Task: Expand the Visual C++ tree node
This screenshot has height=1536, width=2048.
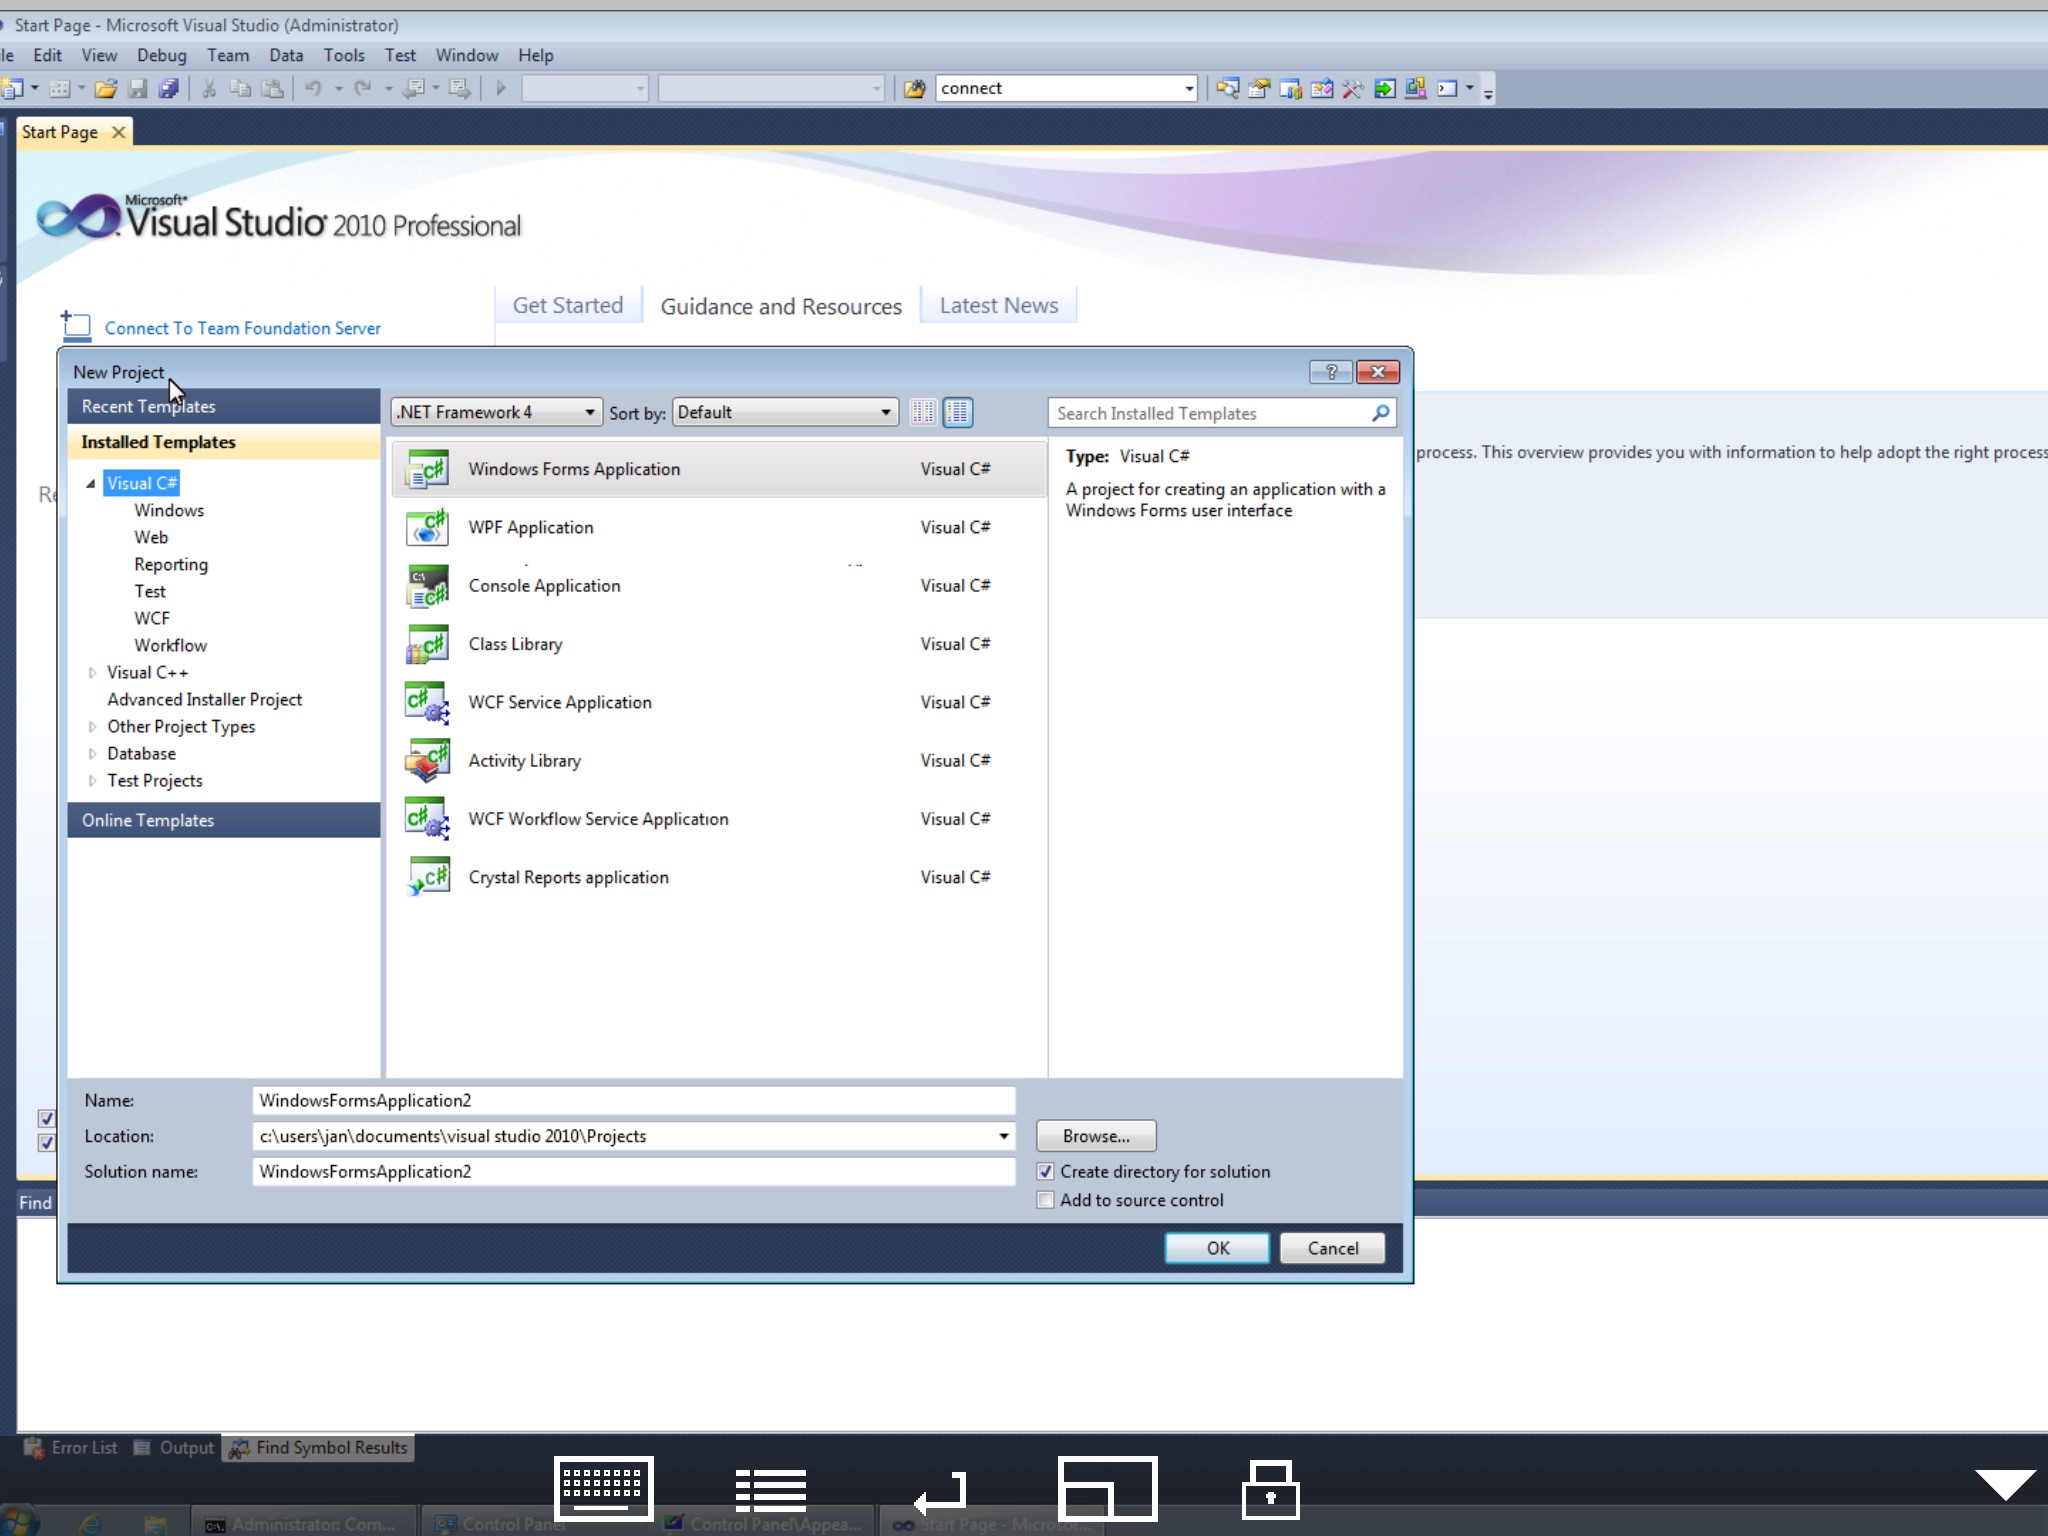Action: coord(92,673)
